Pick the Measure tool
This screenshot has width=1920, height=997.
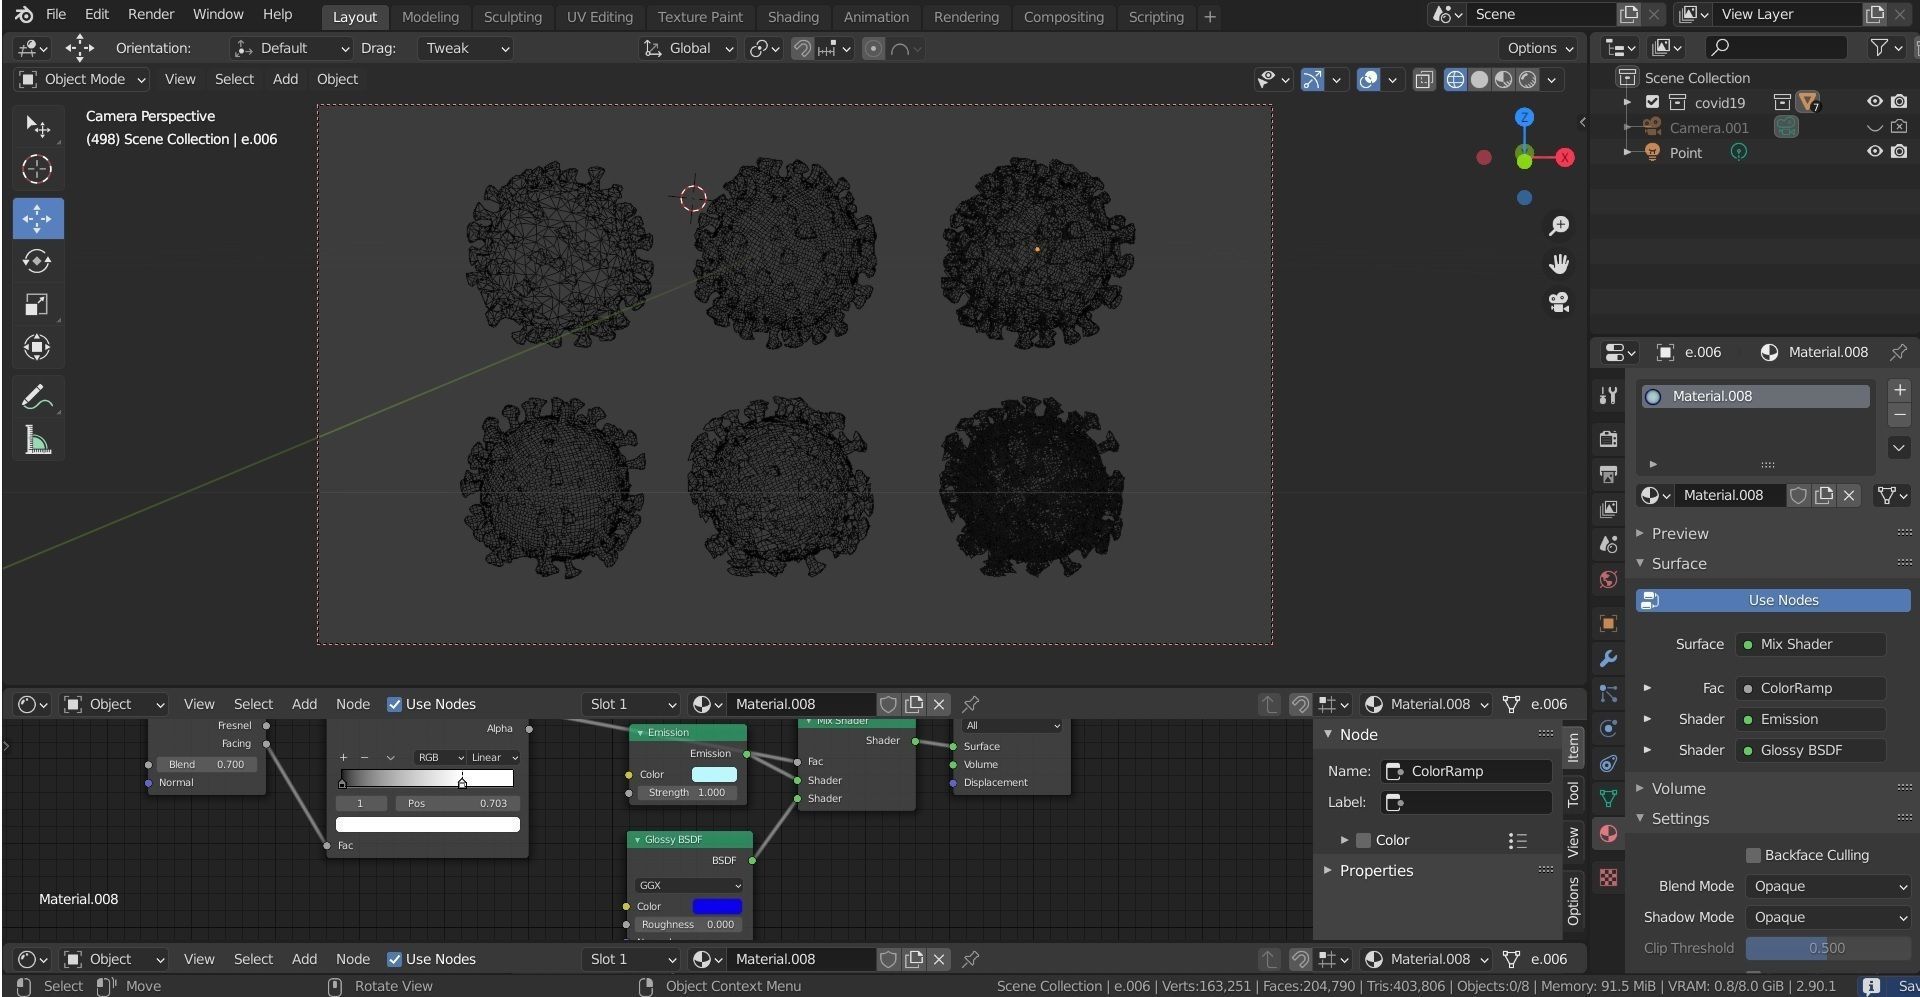(37, 440)
